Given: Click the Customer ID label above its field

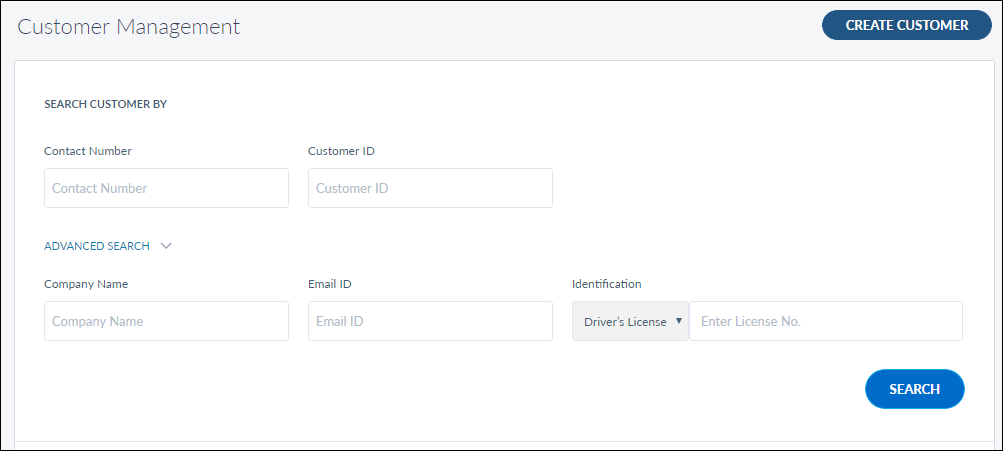Looking at the screenshot, I should click(341, 151).
